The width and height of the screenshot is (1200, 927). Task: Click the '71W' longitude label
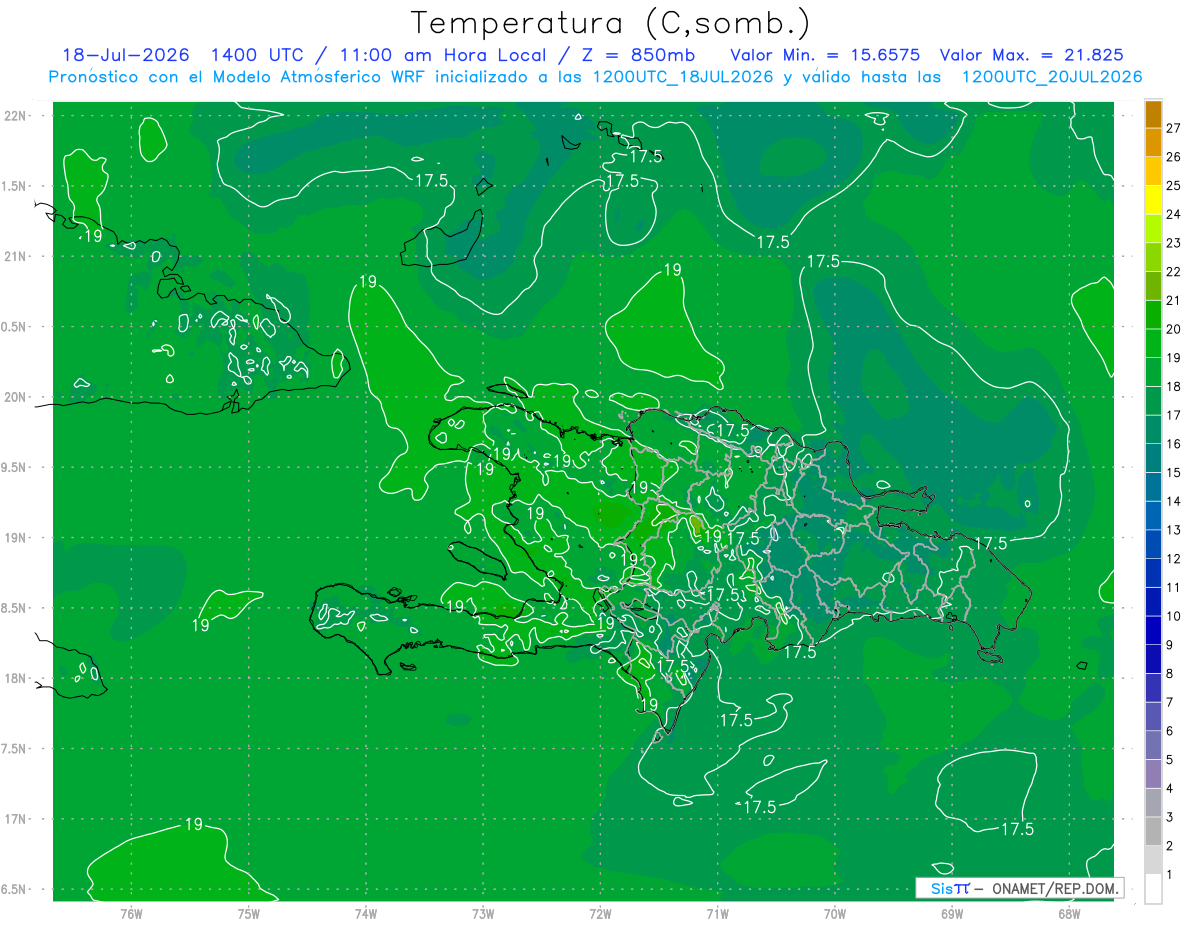pos(717,913)
